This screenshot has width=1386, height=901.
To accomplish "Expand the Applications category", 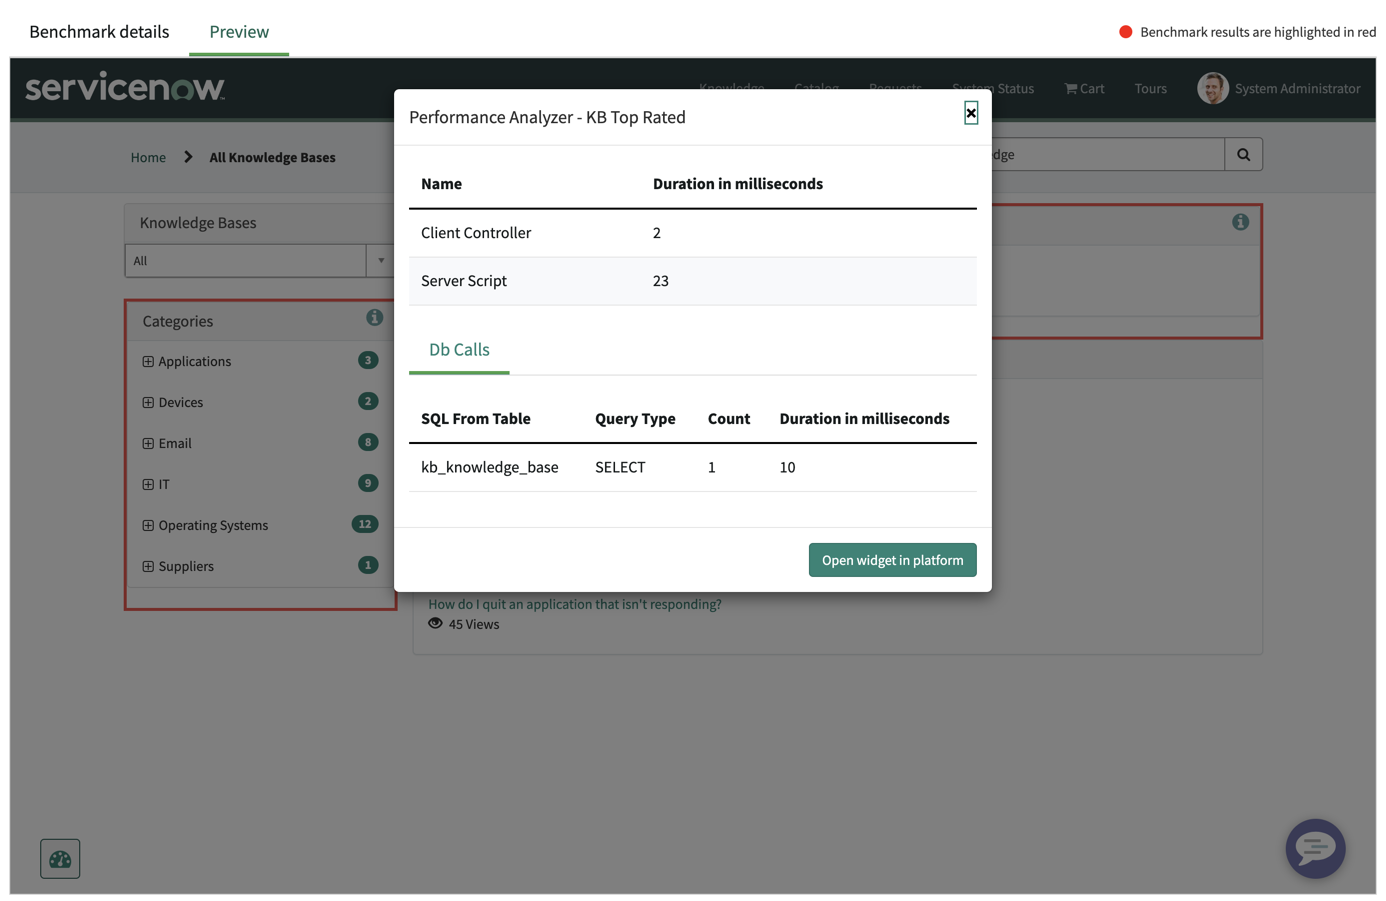I will 148,361.
